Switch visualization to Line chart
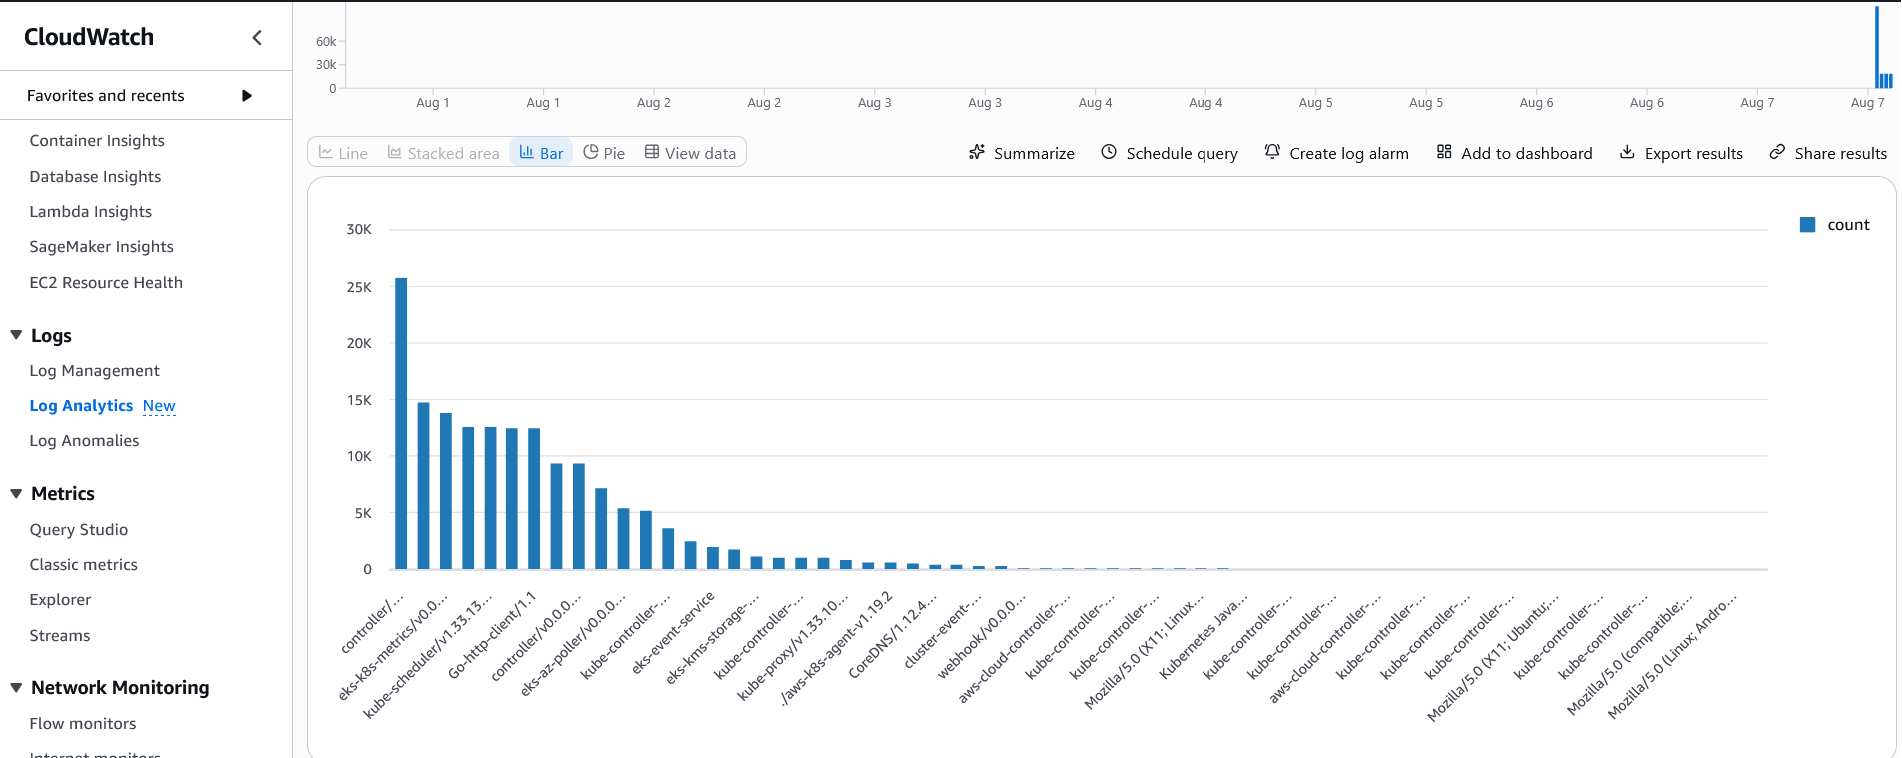 pyautogui.click(x=343, y=153)
